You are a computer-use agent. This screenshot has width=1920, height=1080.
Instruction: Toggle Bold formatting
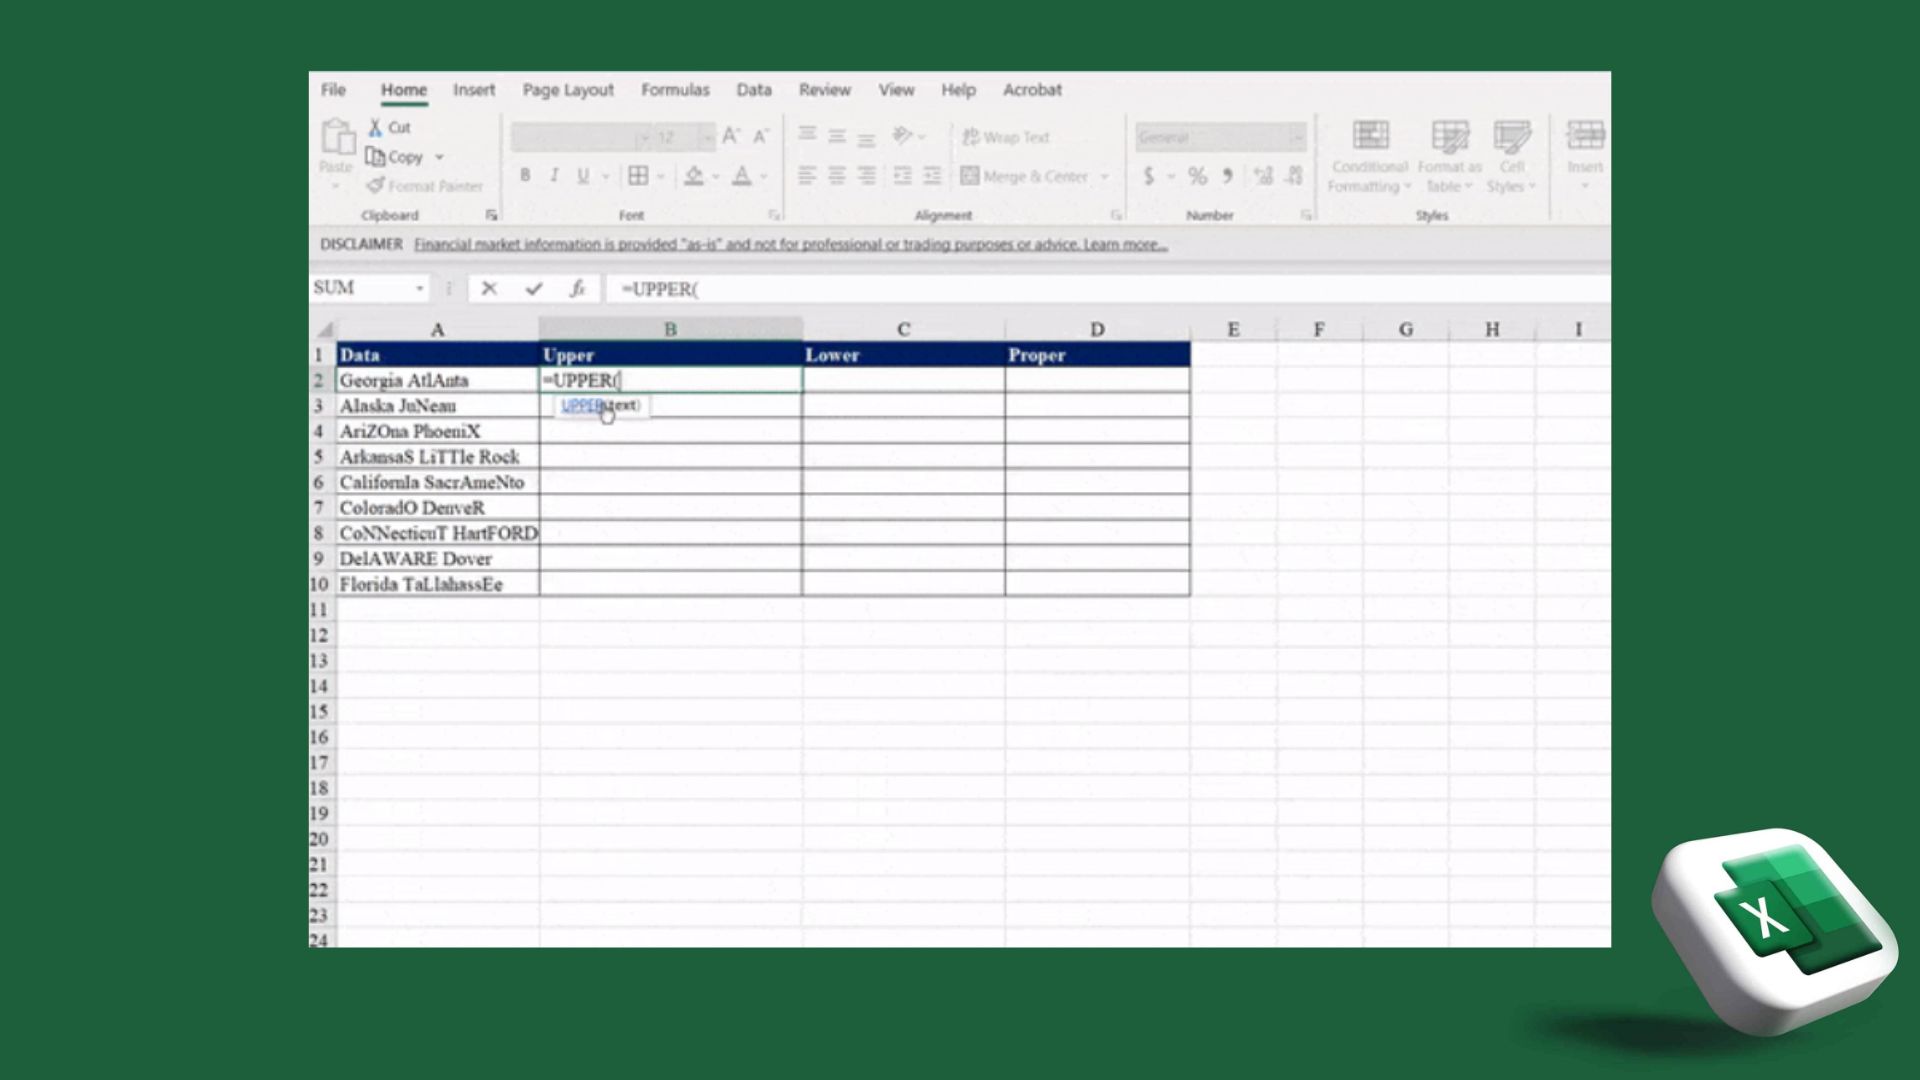pyautogui.click(x=525, y=176)
